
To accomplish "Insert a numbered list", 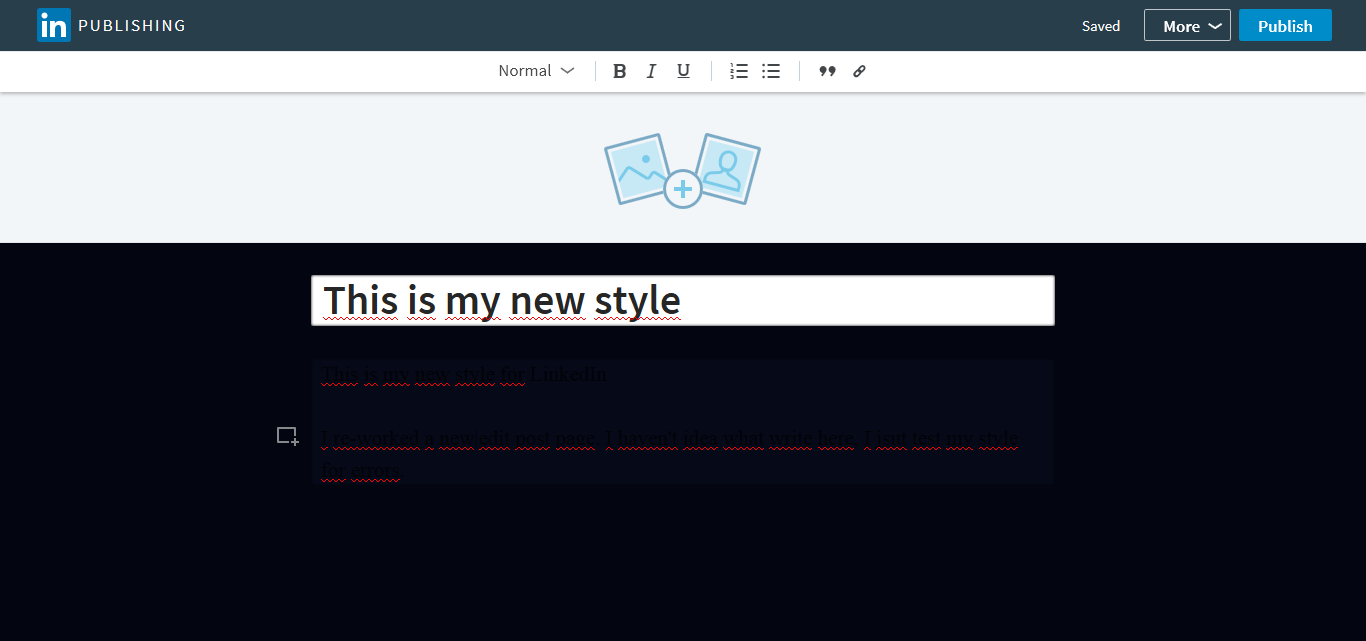I will click(x=739, y=71).
